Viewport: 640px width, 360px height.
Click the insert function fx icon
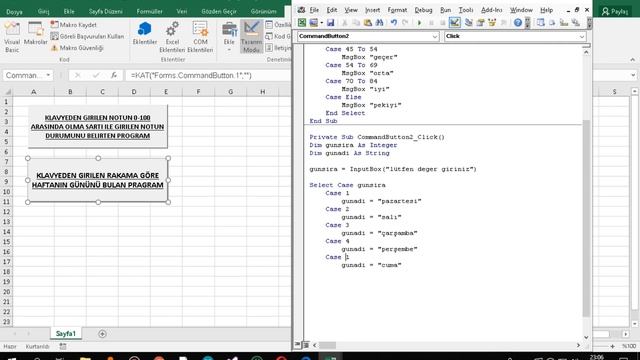[114, 75]
